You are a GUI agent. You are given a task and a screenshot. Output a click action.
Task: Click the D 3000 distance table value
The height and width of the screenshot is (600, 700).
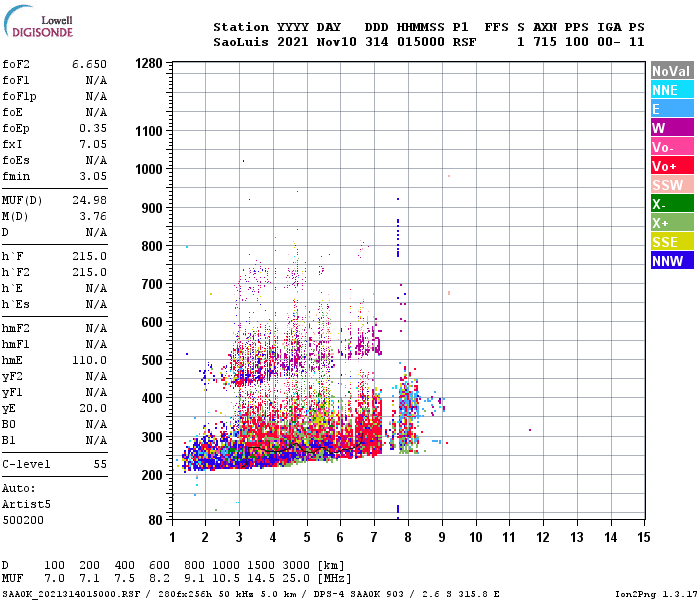click(296, 566)
